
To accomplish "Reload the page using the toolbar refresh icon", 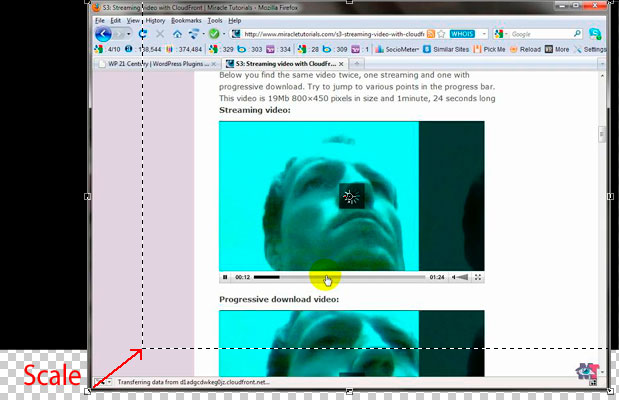I will pos(143,34).
